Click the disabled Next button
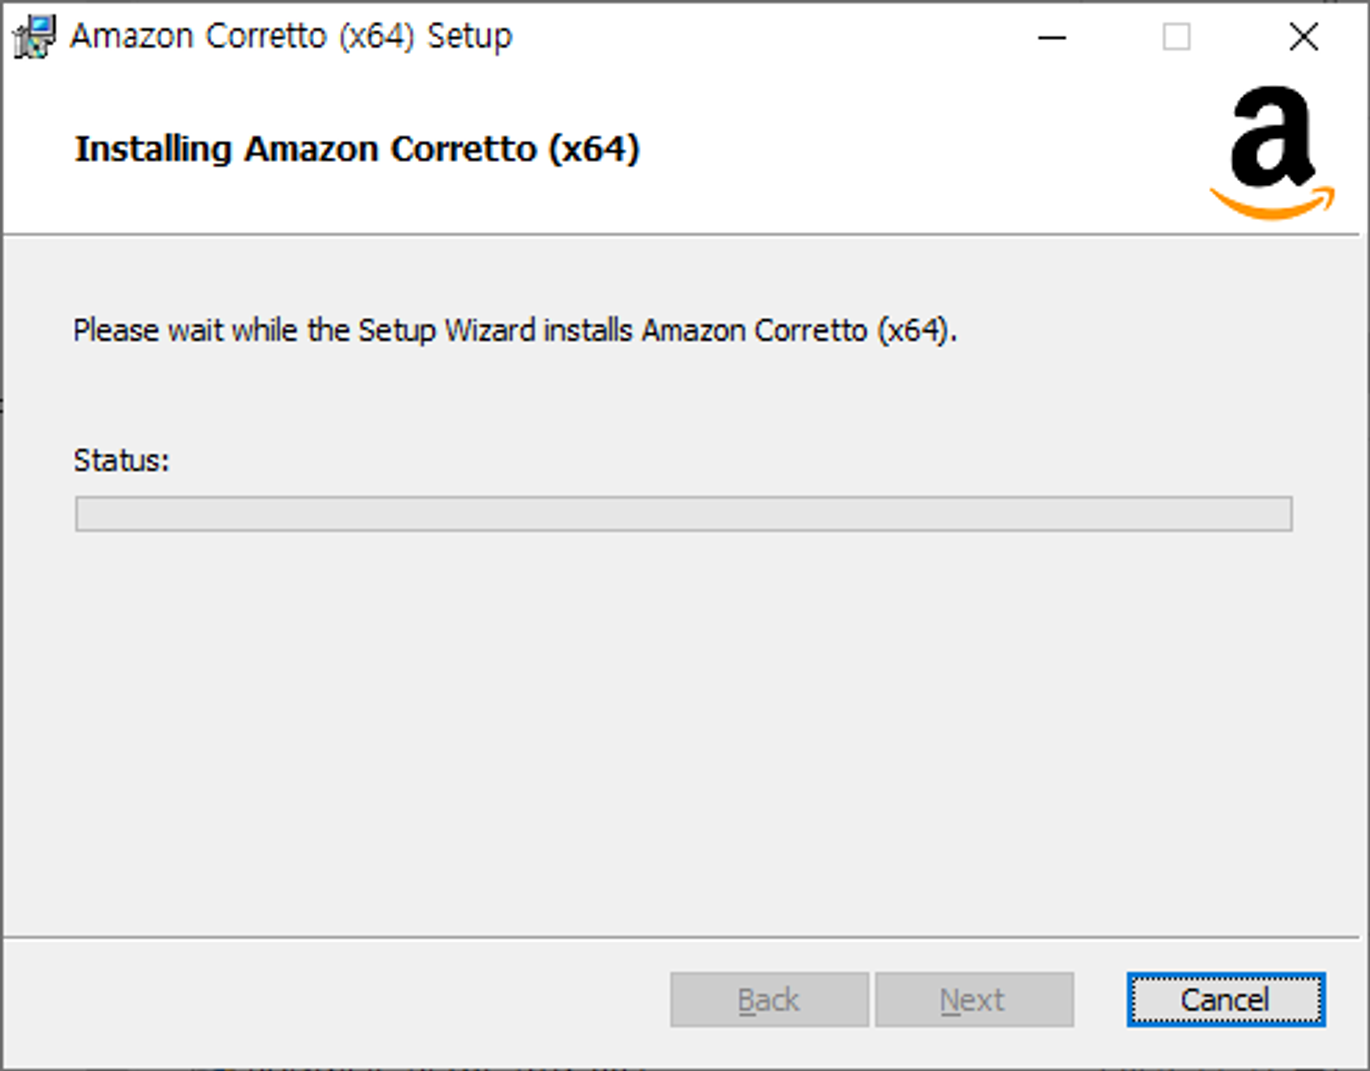The width and height of the screenshot is (1370, 1071). 973,999
